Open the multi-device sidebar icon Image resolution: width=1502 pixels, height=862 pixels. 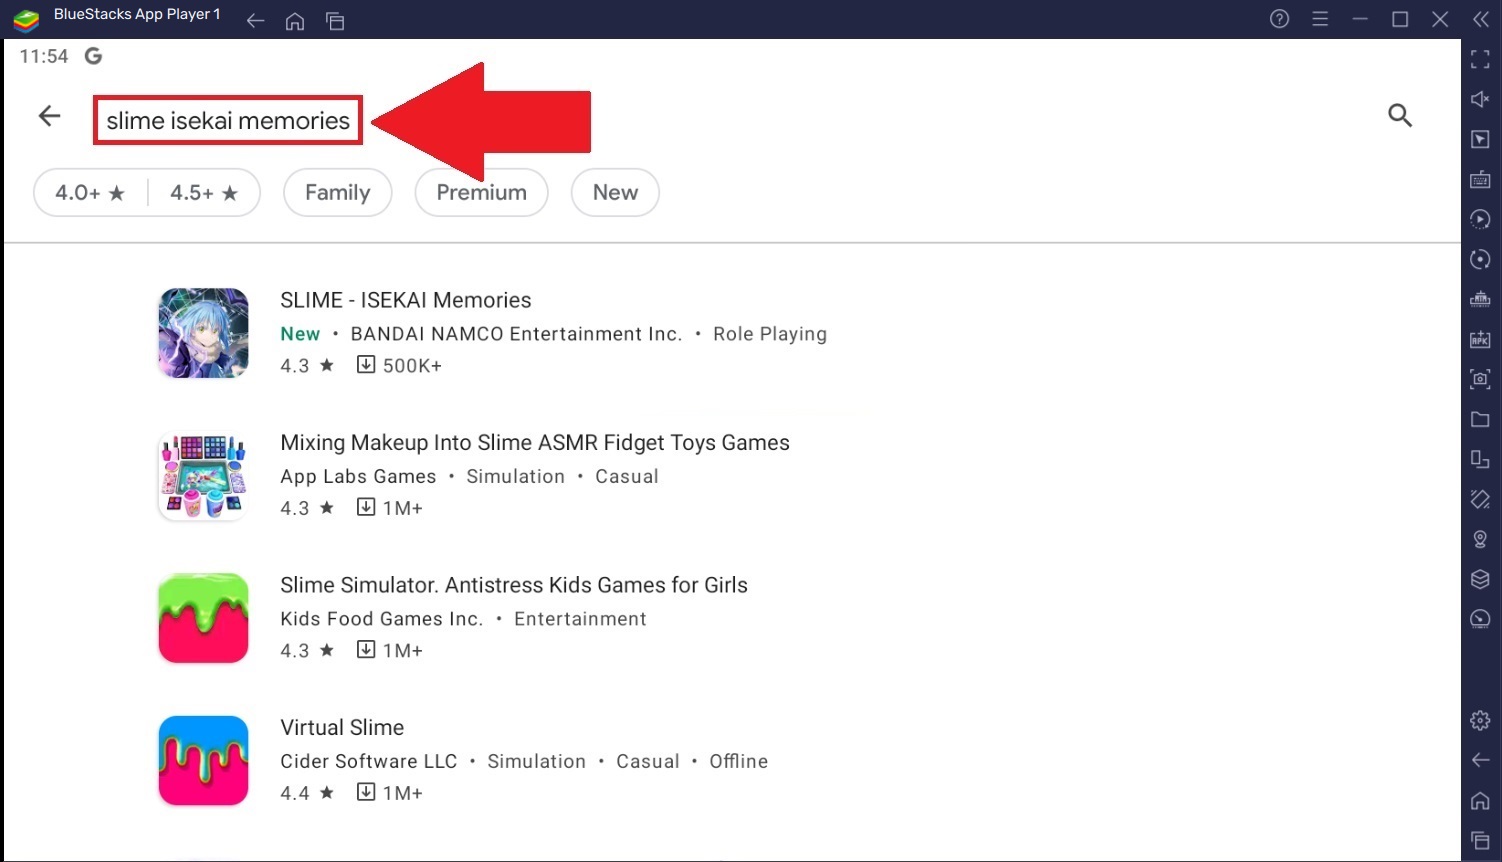1481,459
